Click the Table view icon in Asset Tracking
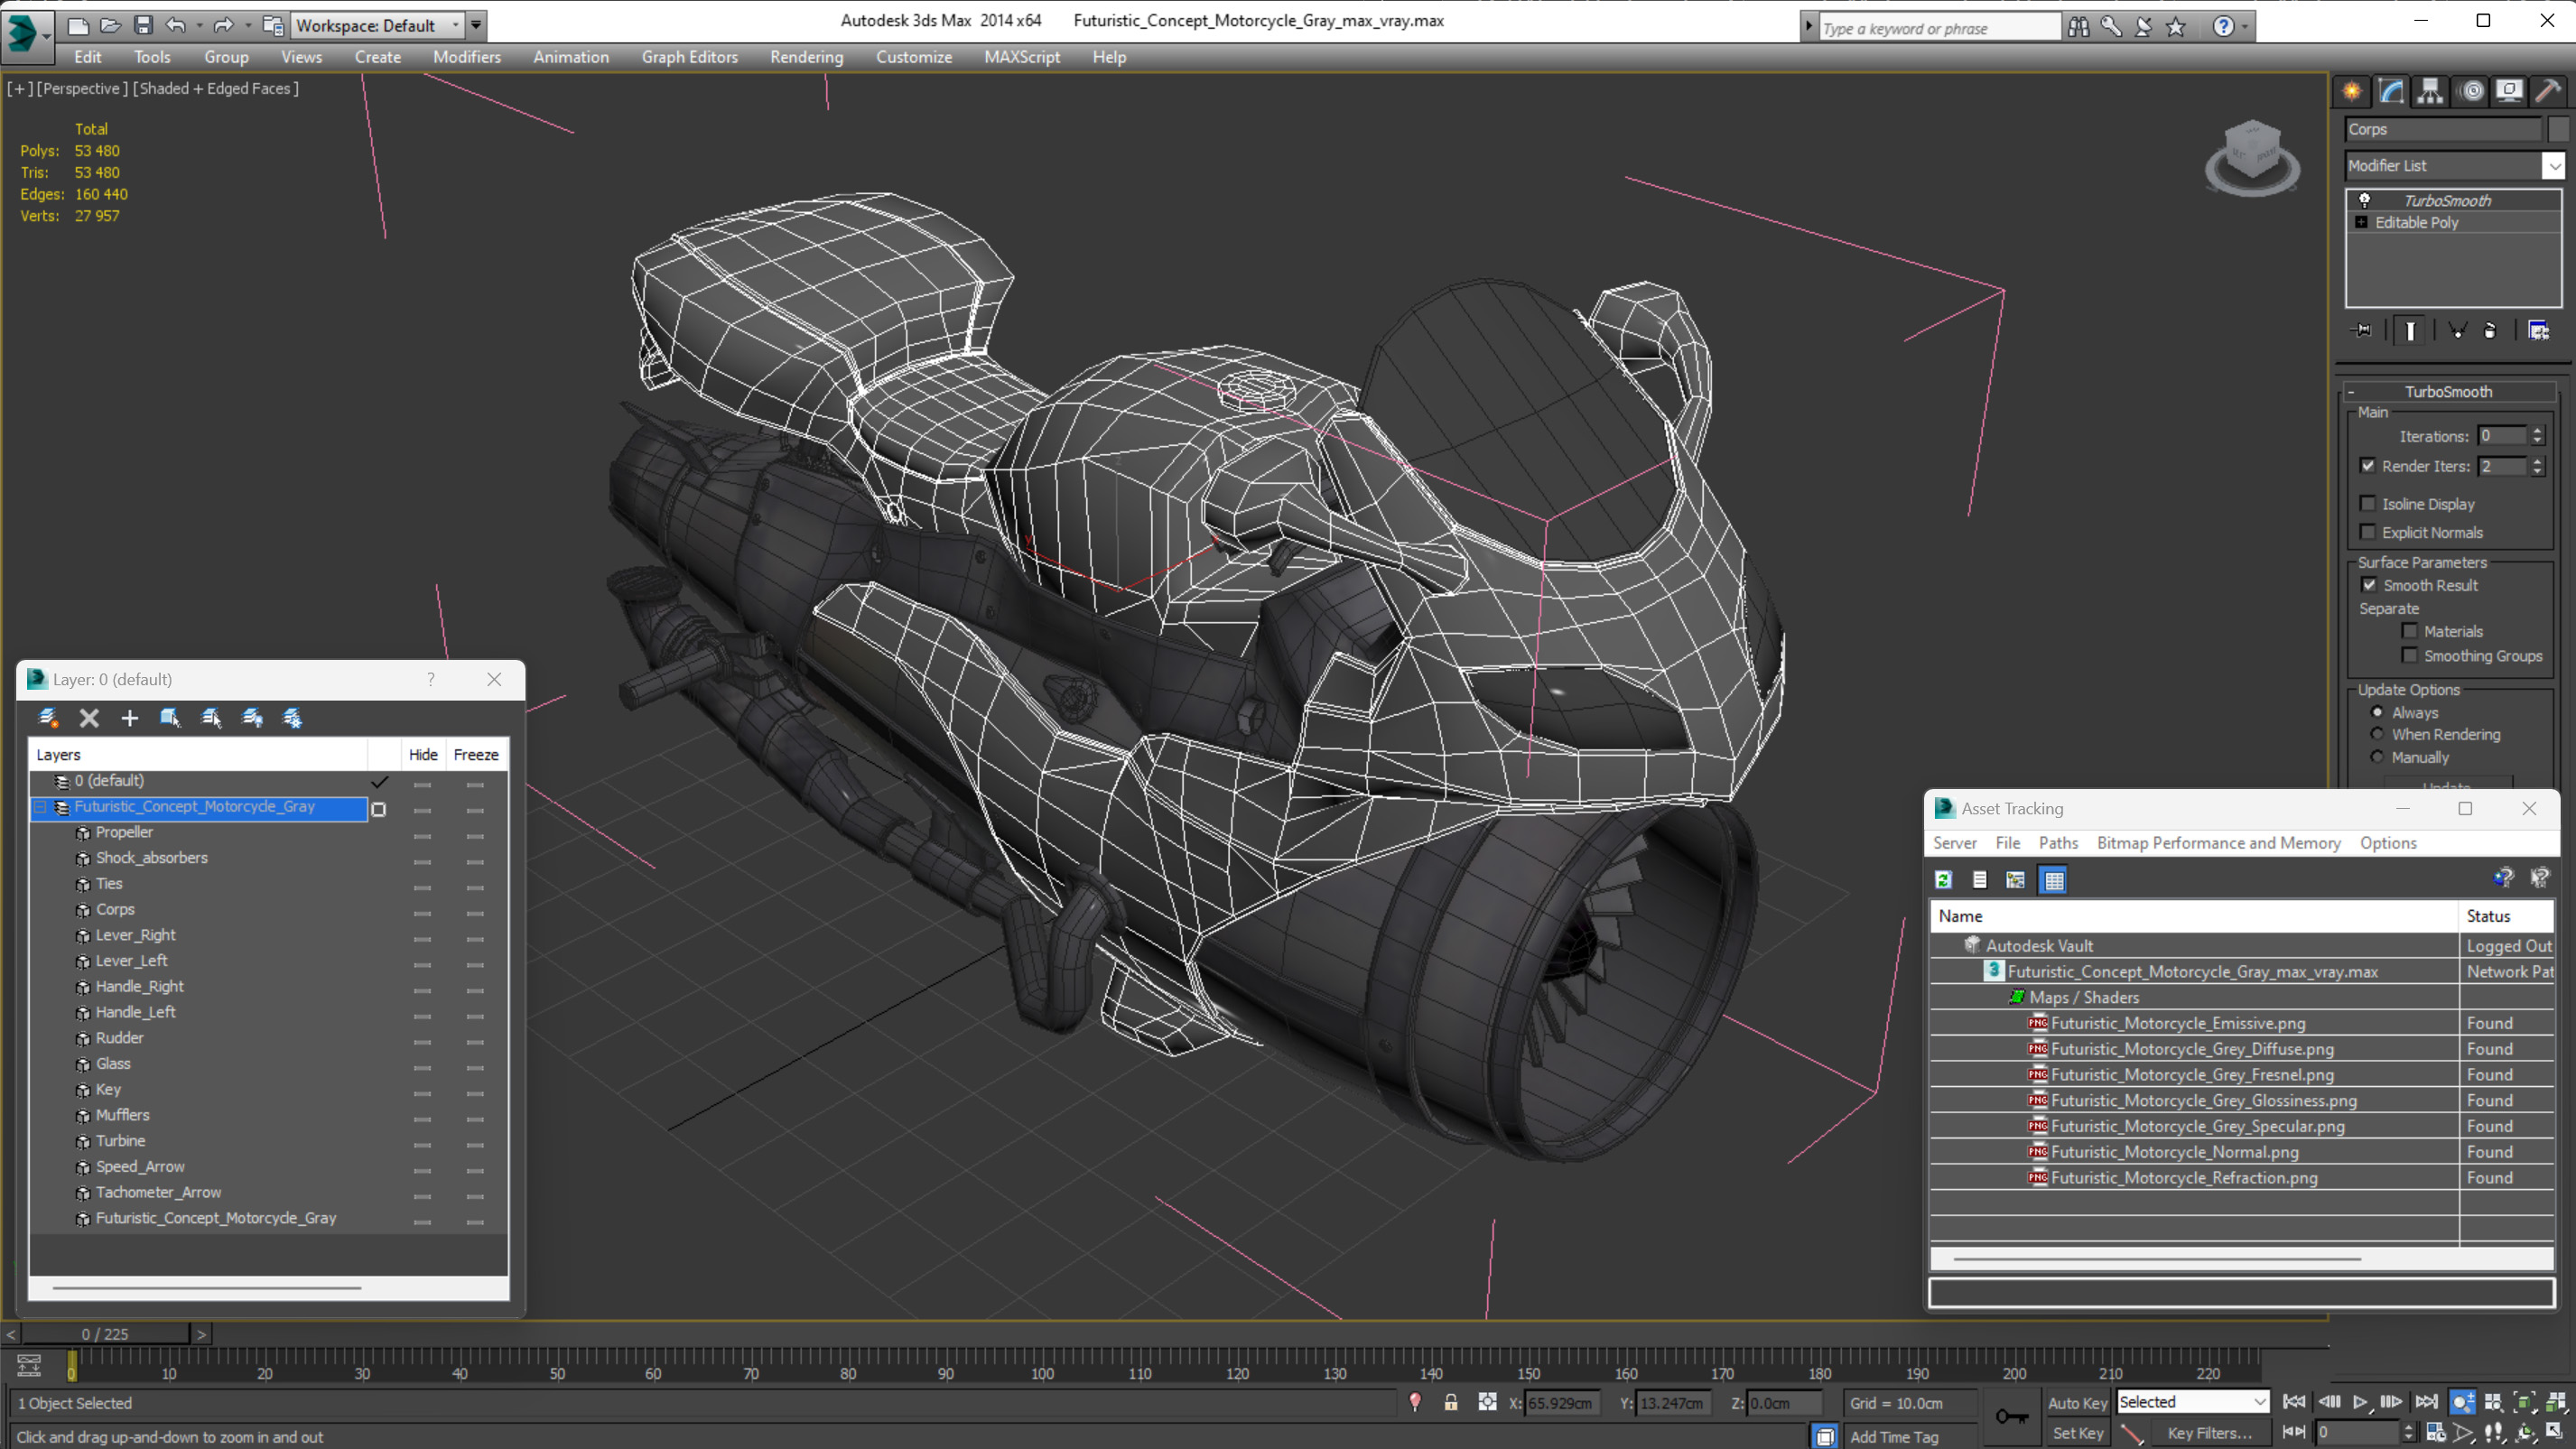This screenshot has height=1449, width=2576. [2053, 880]
